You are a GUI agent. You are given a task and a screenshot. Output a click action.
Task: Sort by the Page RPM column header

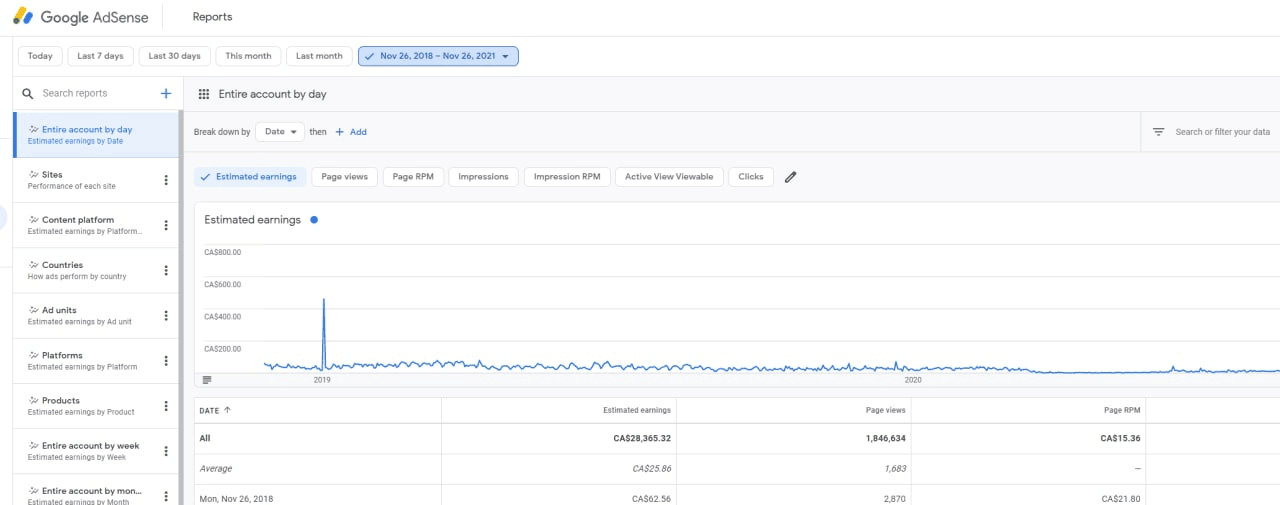coord(1120,410)
